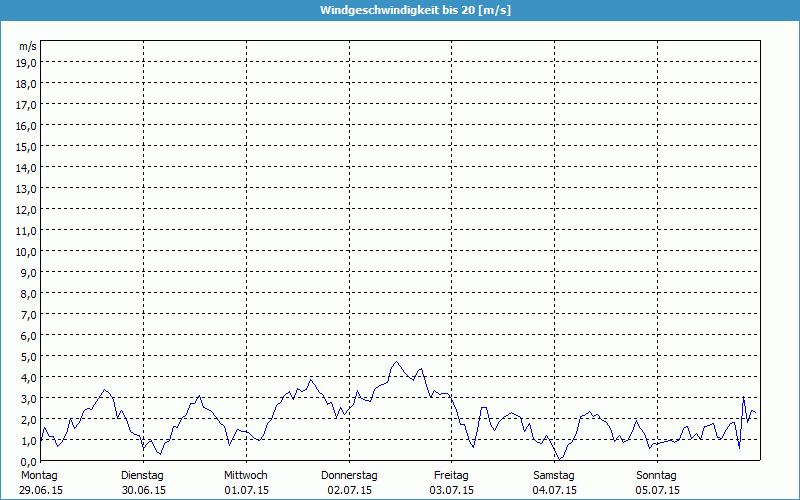
Task: Select the 0,0 tick label on y-axis
Action: pos(27,461)
